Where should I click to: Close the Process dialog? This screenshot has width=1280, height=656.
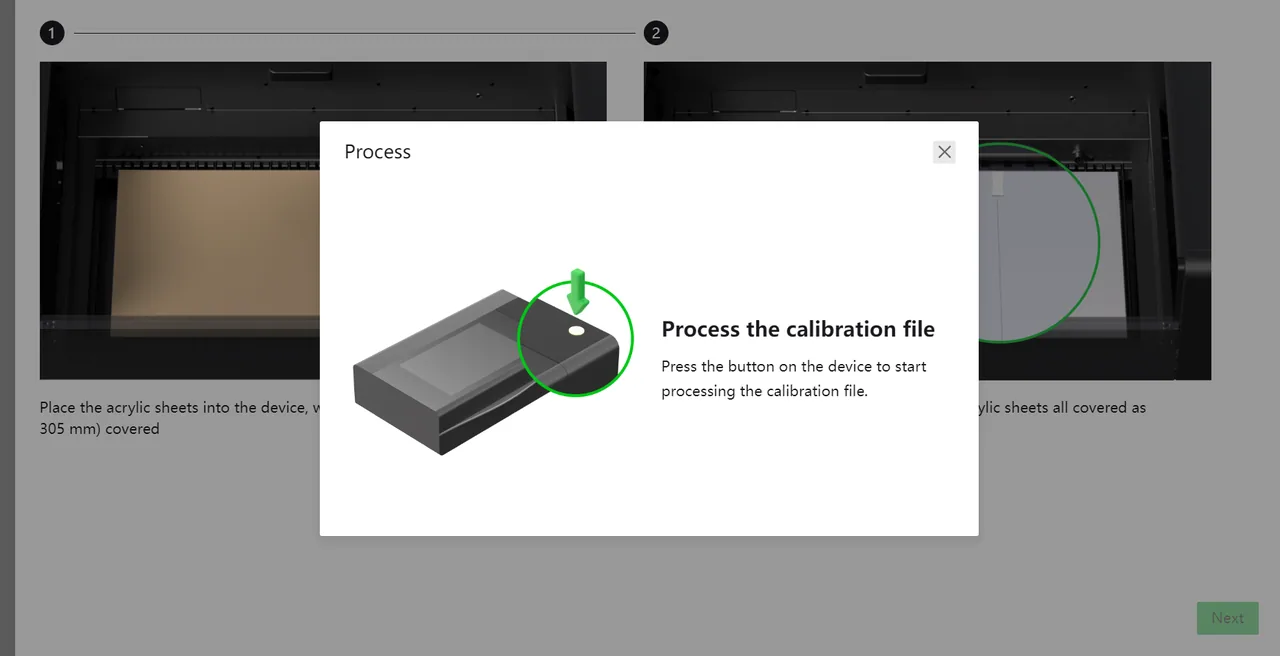(x=944, y=152)
